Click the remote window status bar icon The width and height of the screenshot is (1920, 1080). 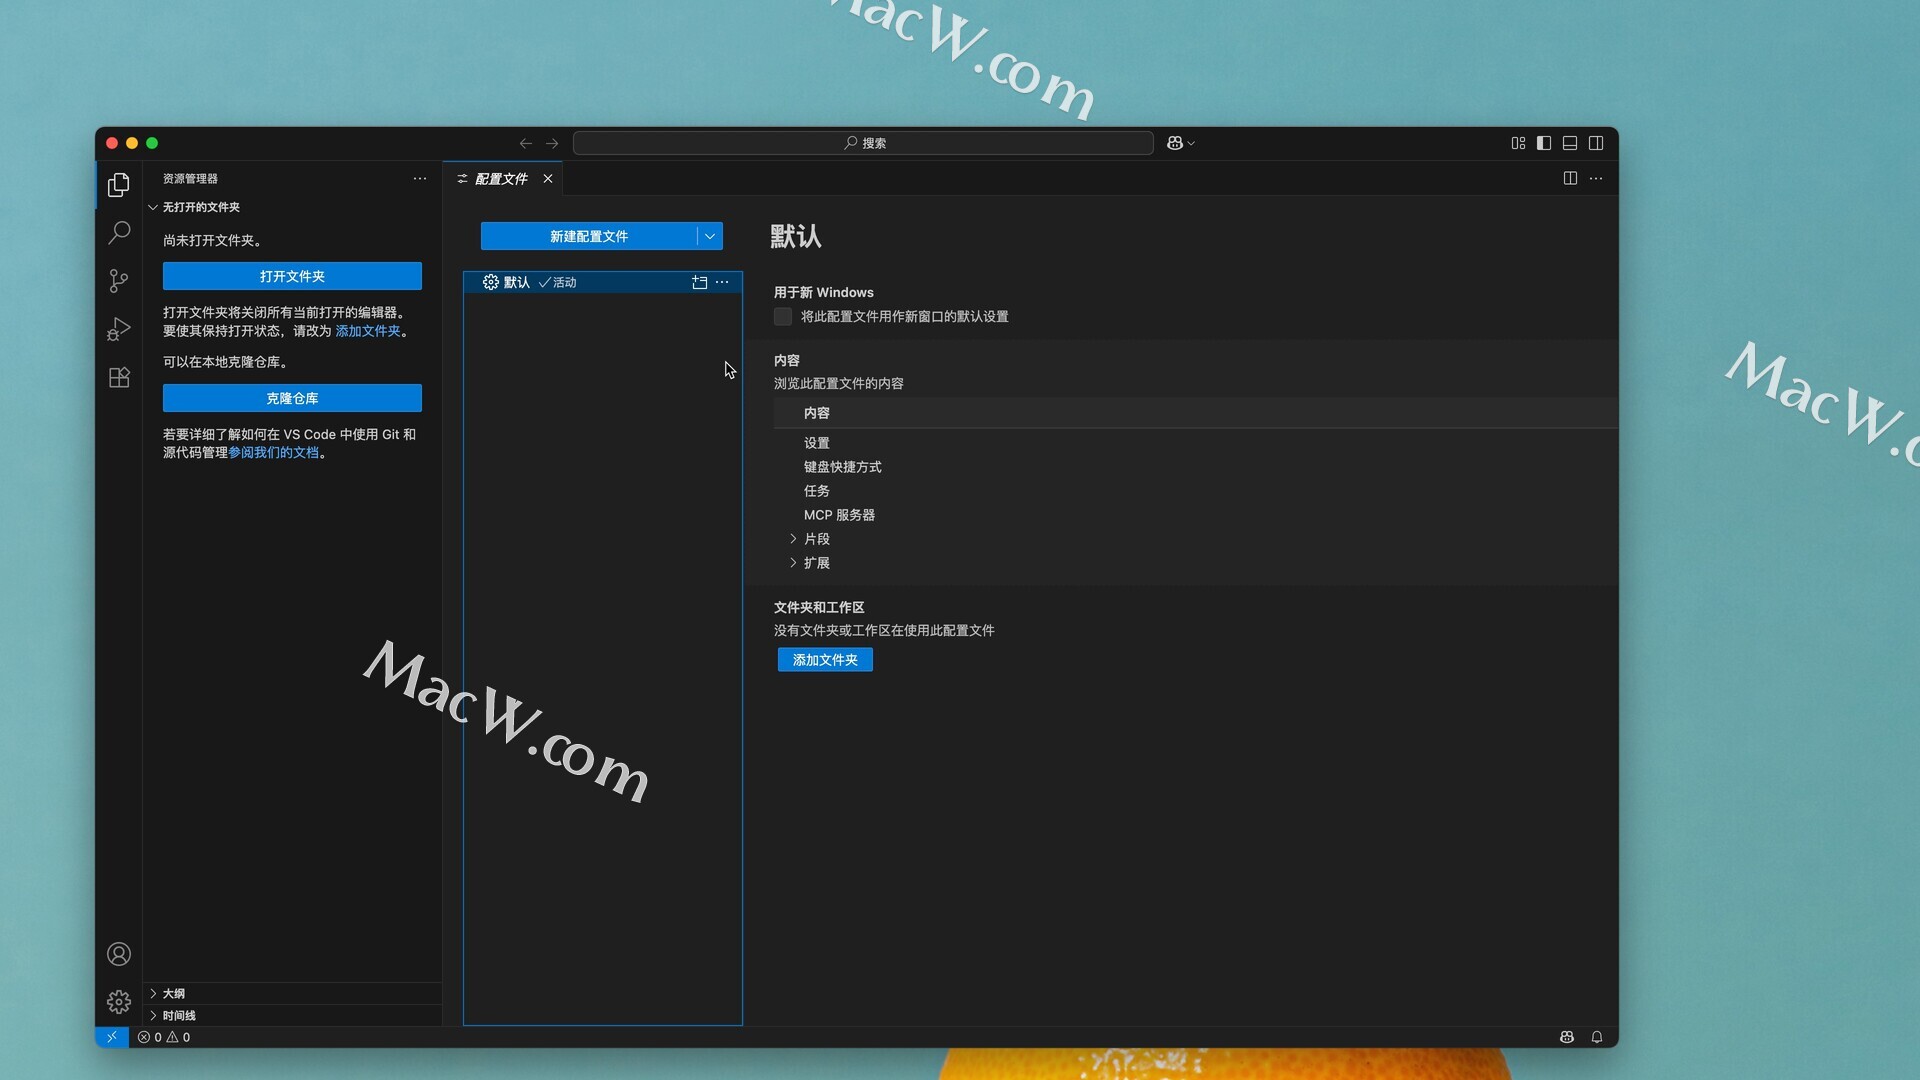tap(112, 1037)
